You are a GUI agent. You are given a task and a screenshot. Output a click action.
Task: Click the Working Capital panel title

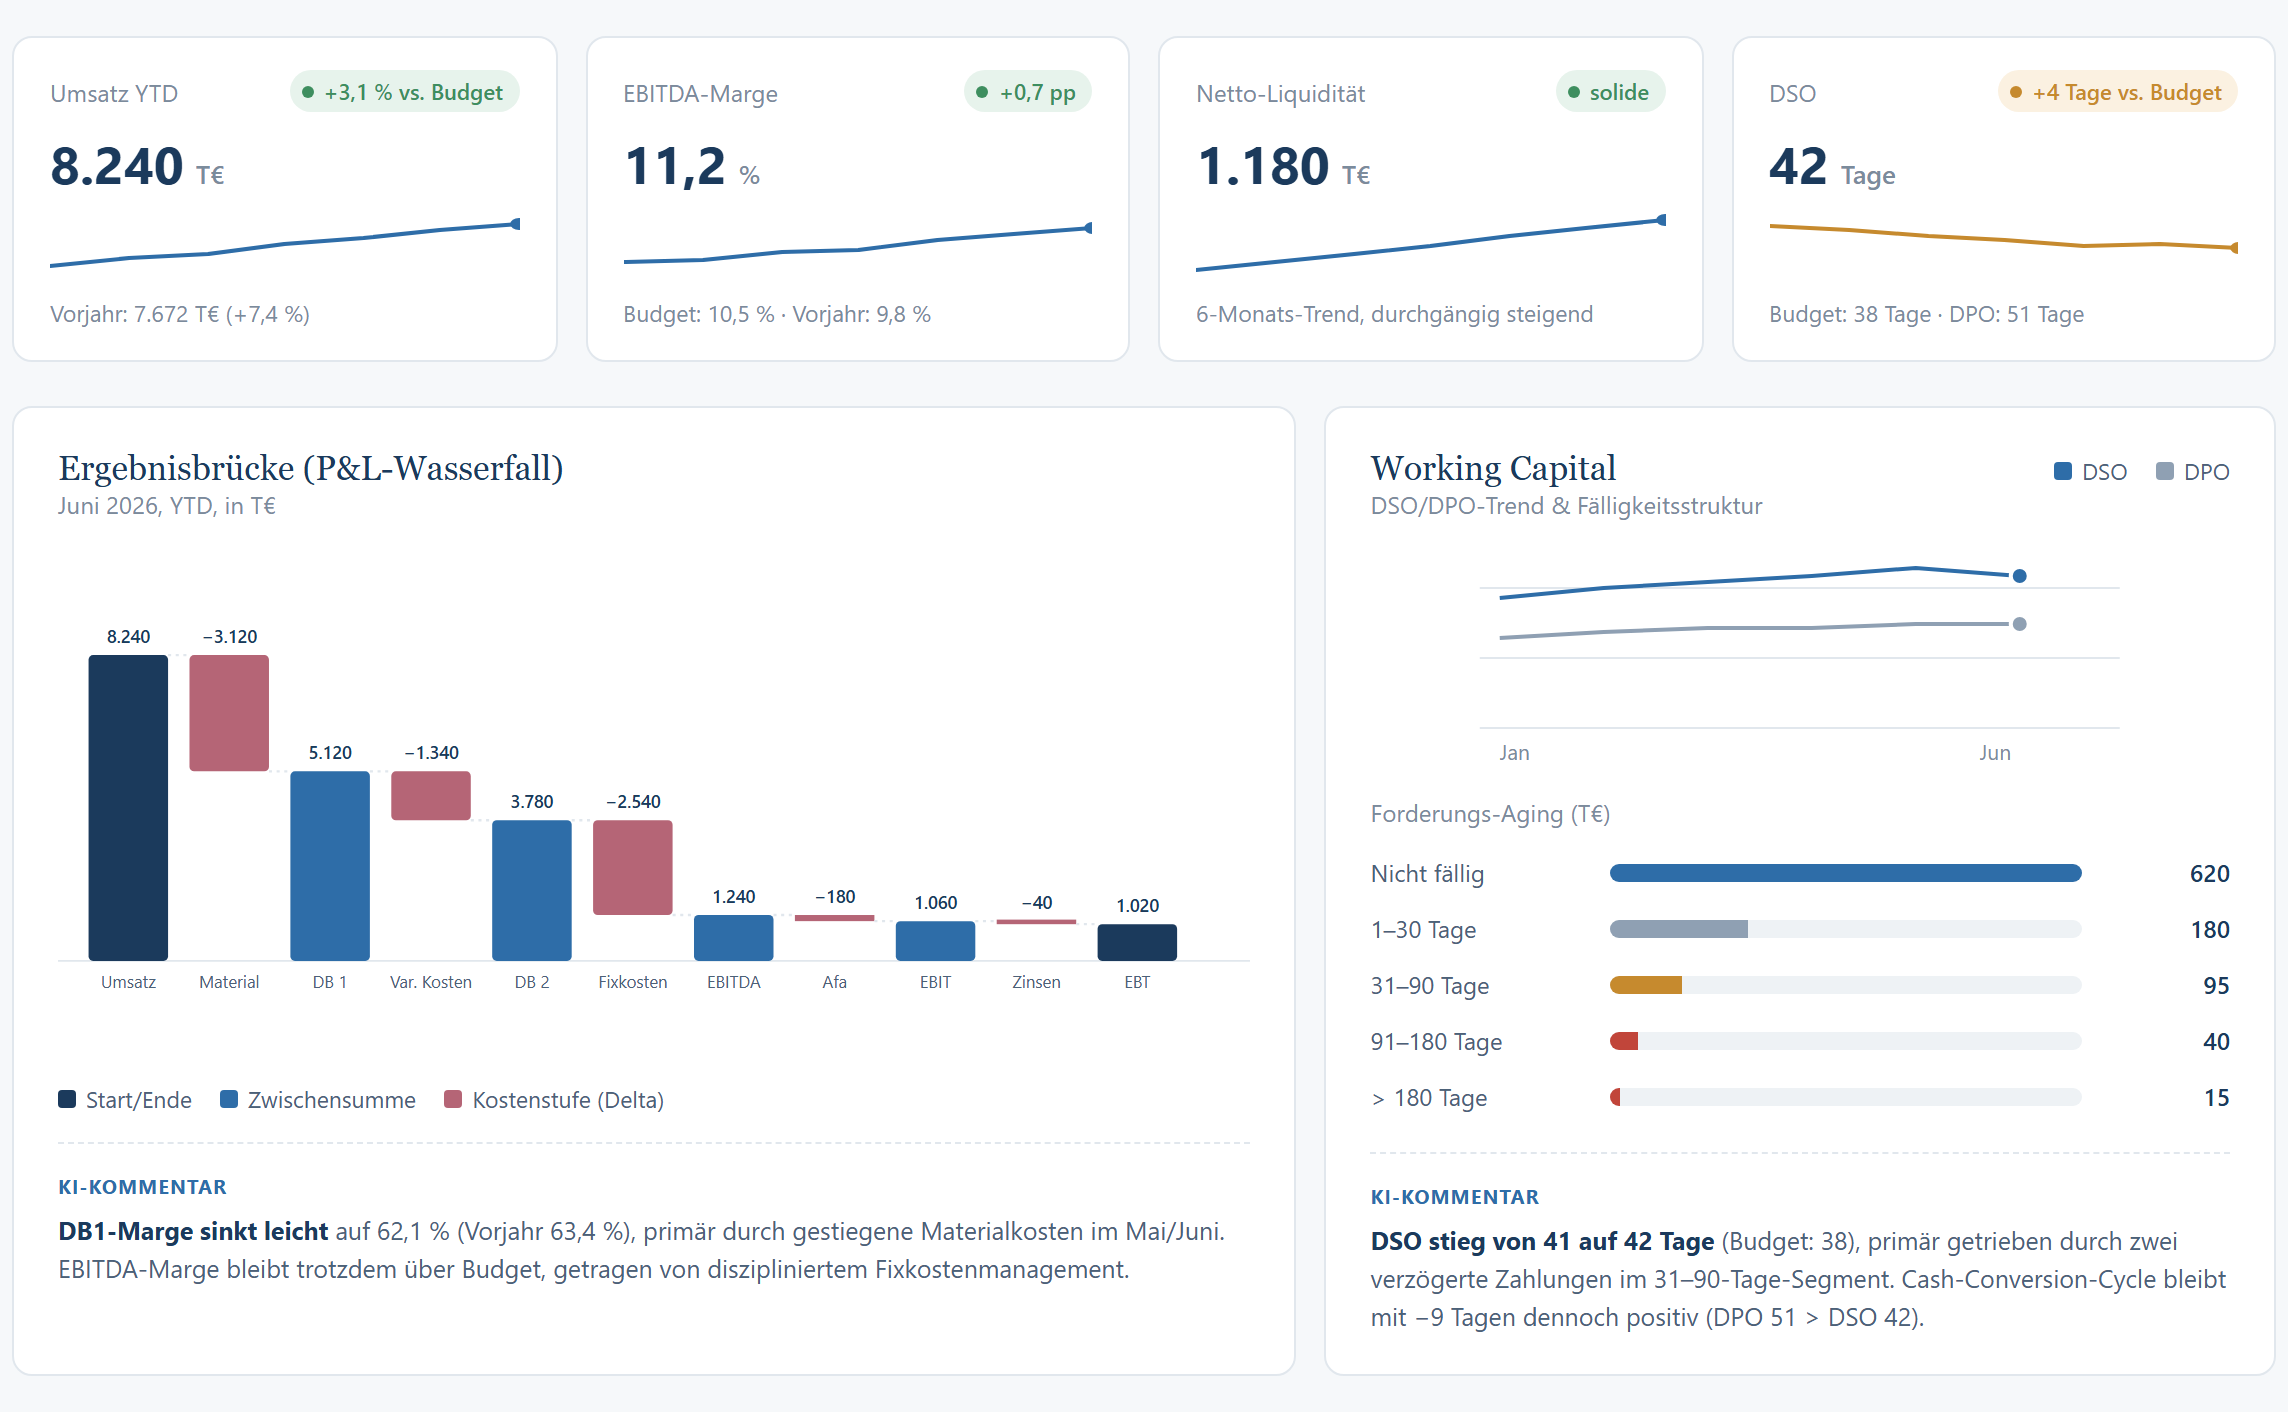1493,468
